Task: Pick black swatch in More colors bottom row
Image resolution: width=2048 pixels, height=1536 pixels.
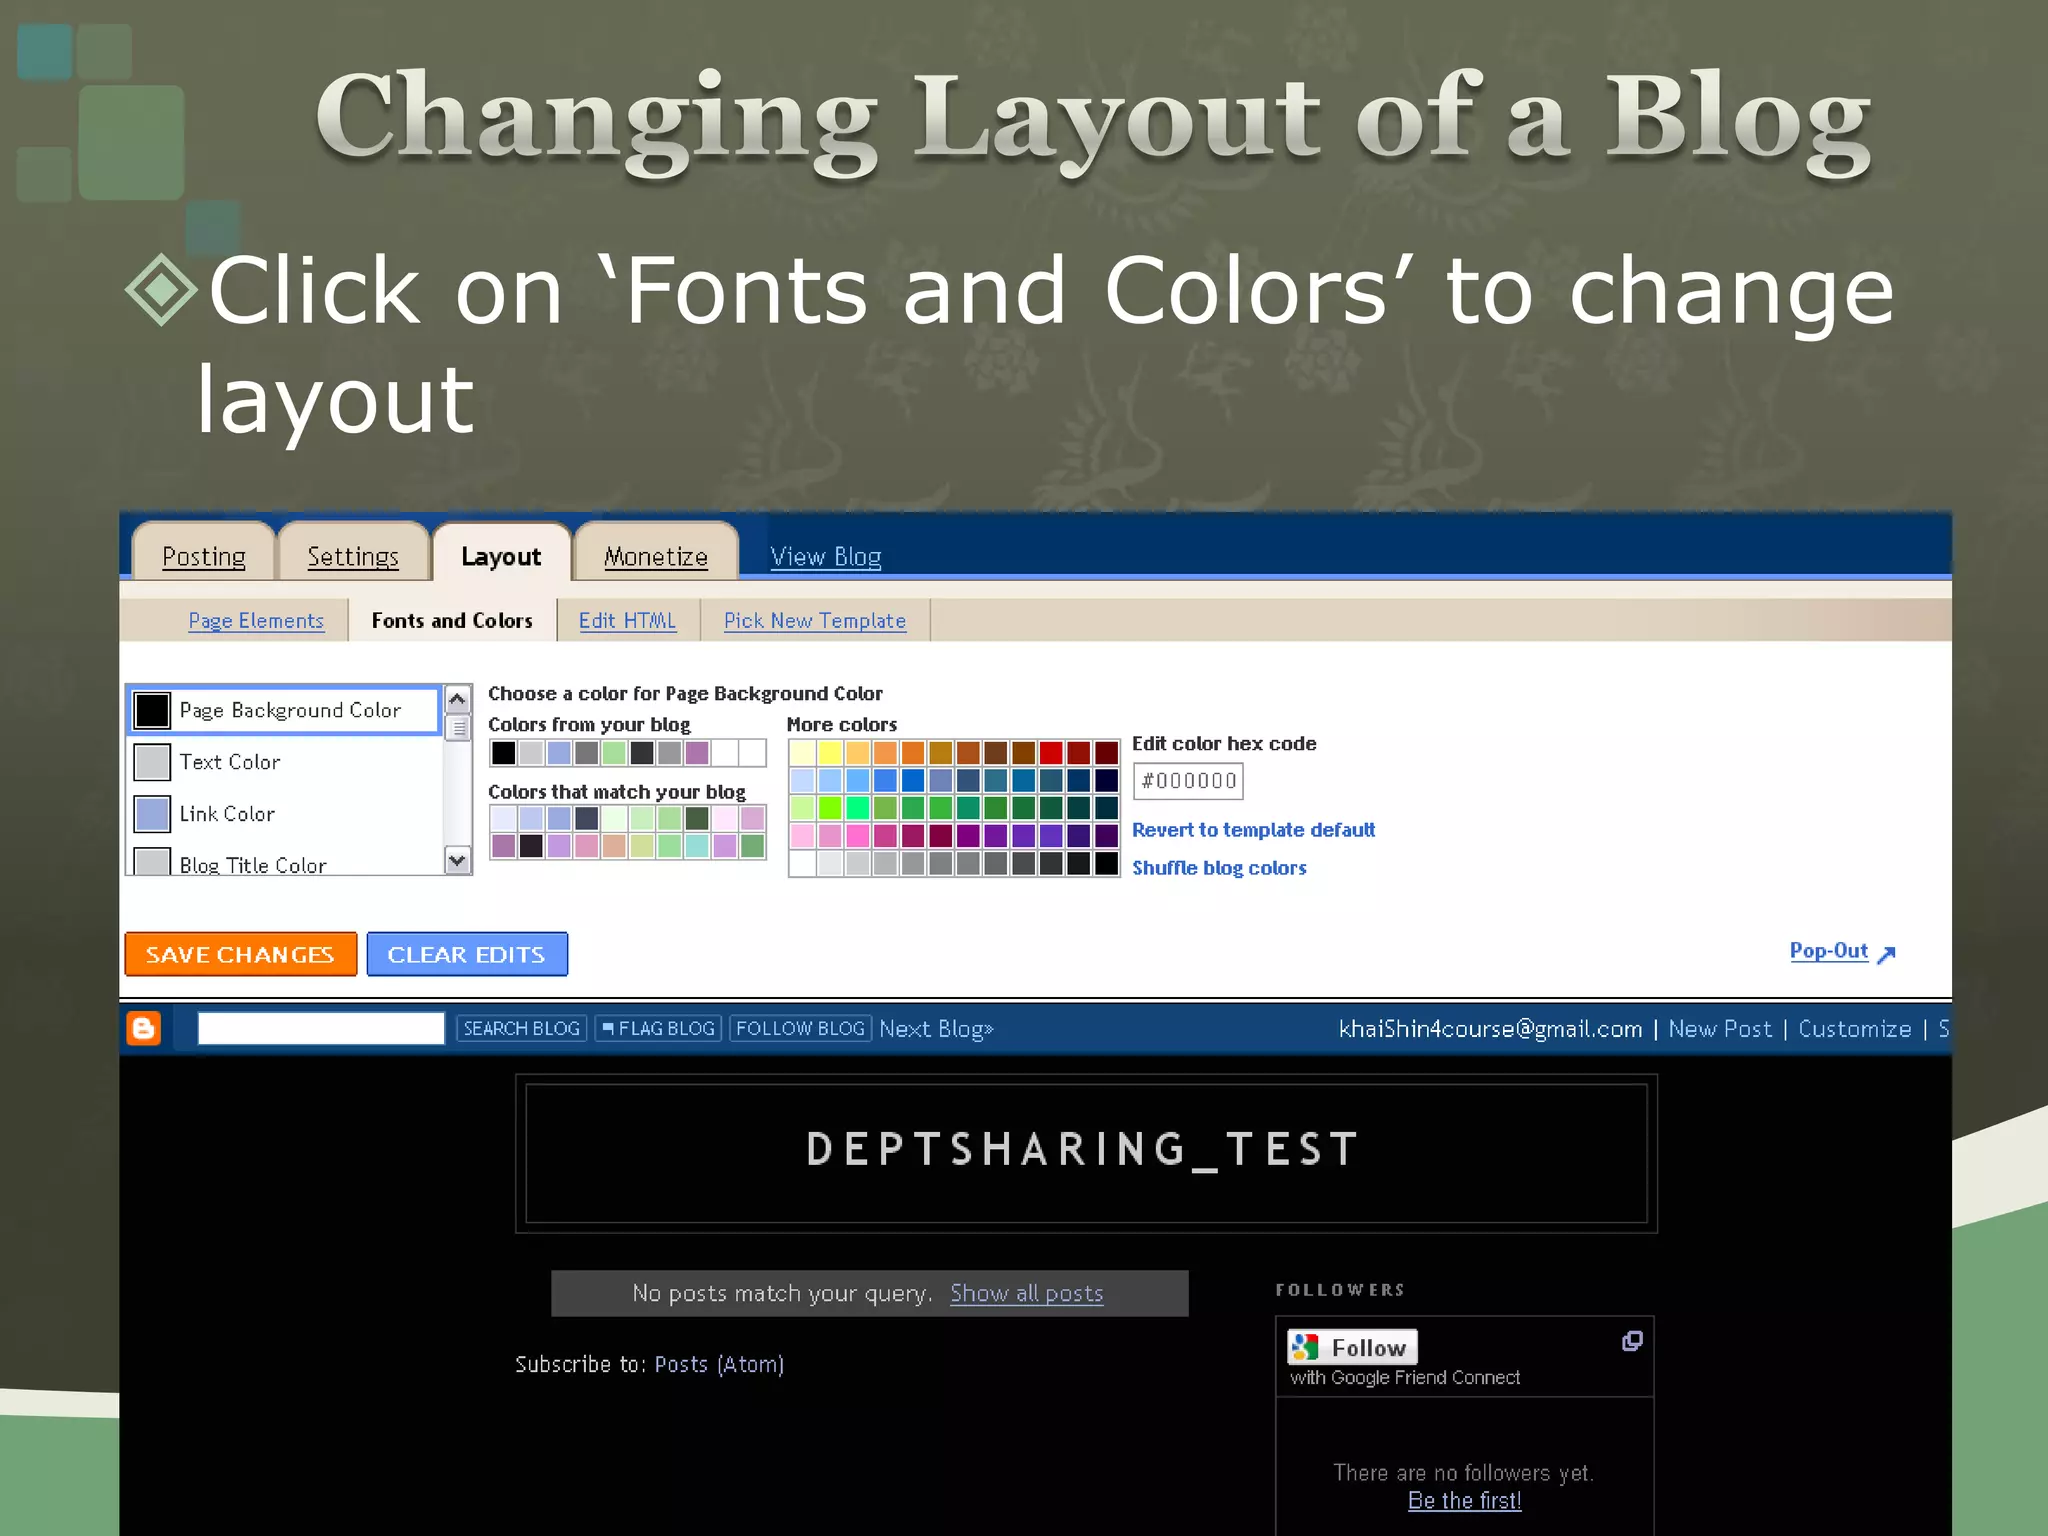Action: (1106, 863)
